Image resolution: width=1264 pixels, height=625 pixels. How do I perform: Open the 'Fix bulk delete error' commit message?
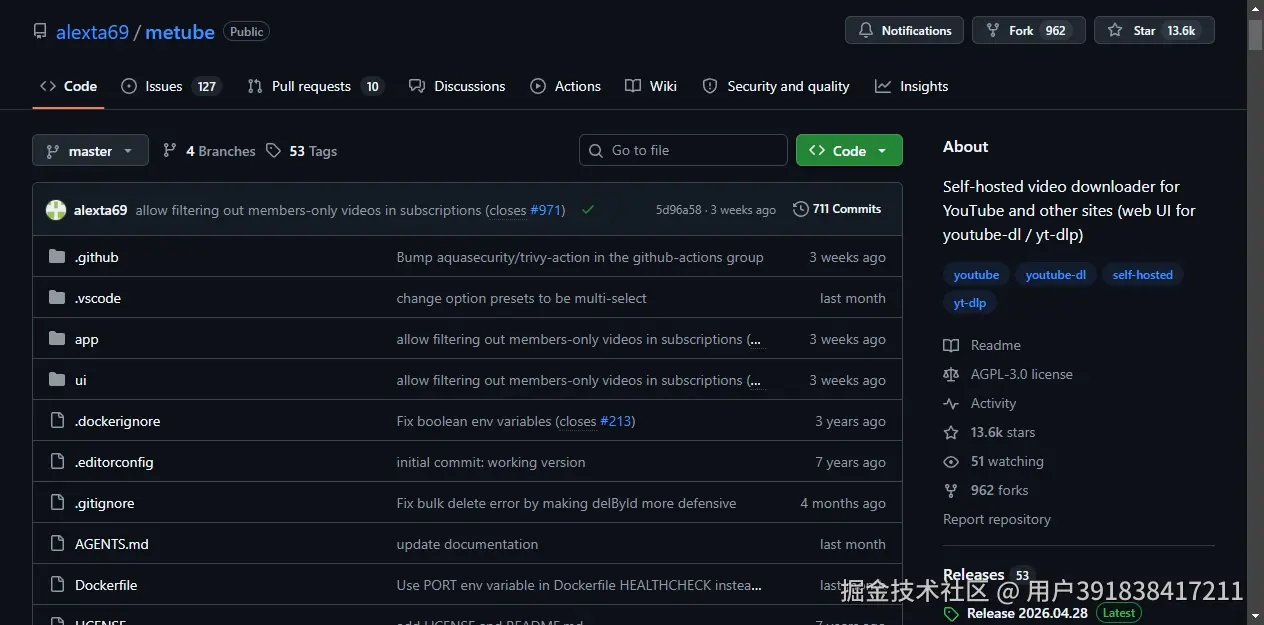[x=566, y=503]
